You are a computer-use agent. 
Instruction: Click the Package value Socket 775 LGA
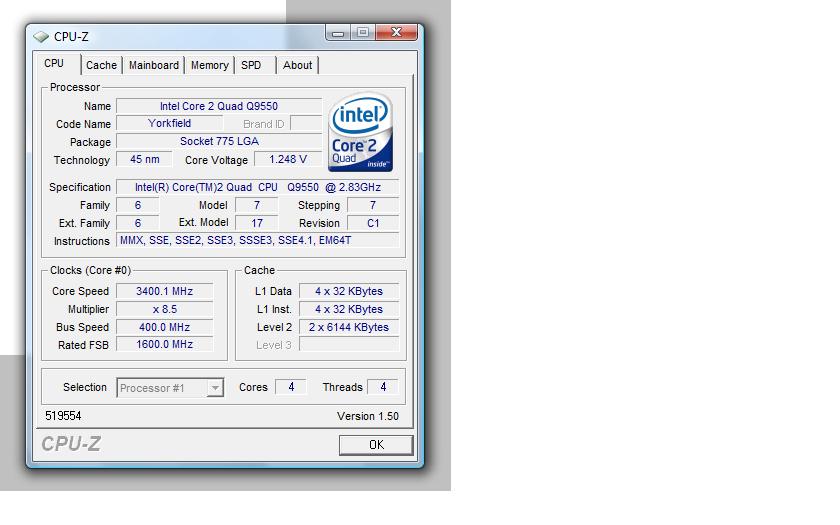point(219,141)
